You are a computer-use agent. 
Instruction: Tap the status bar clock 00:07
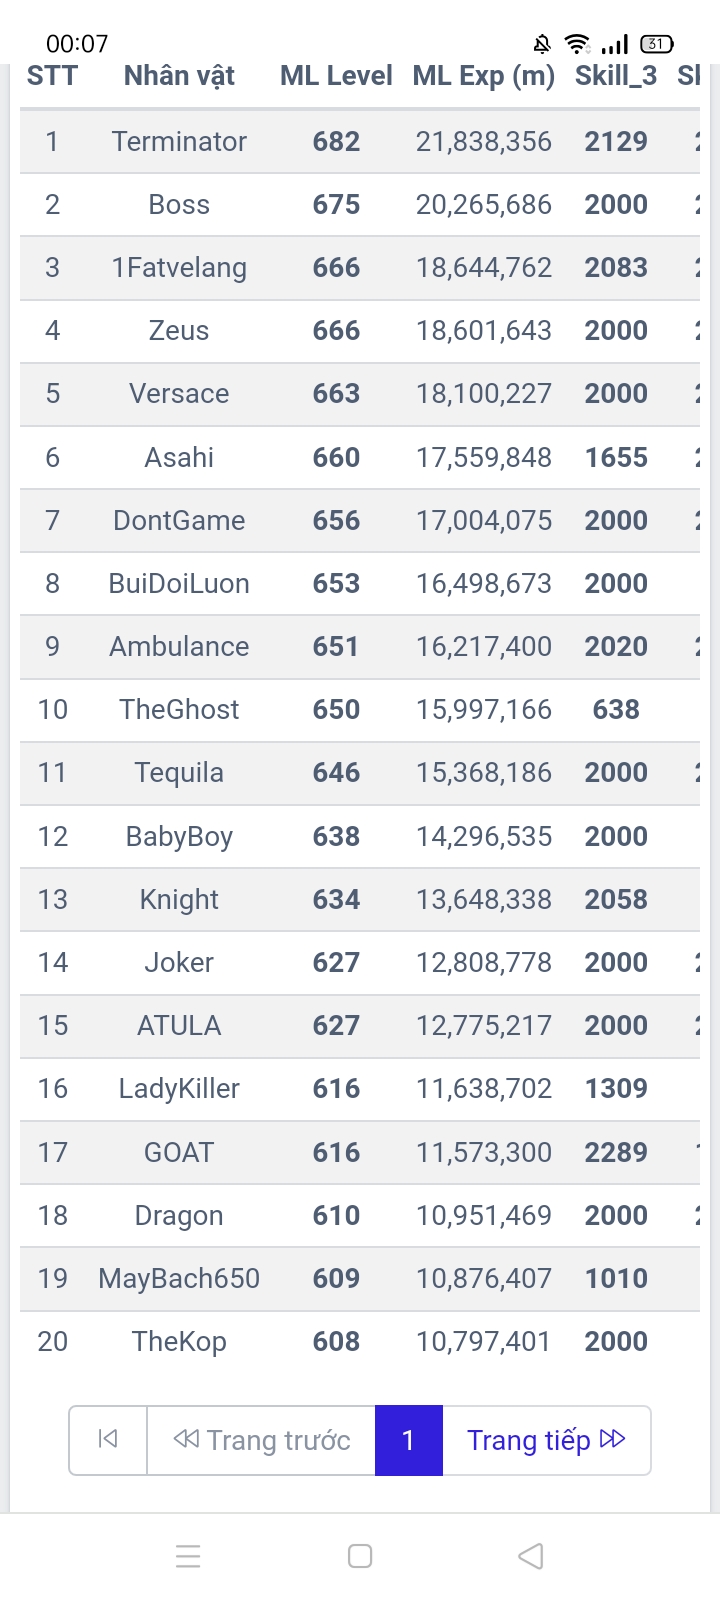pyautogui.click(x=77, y=44)
